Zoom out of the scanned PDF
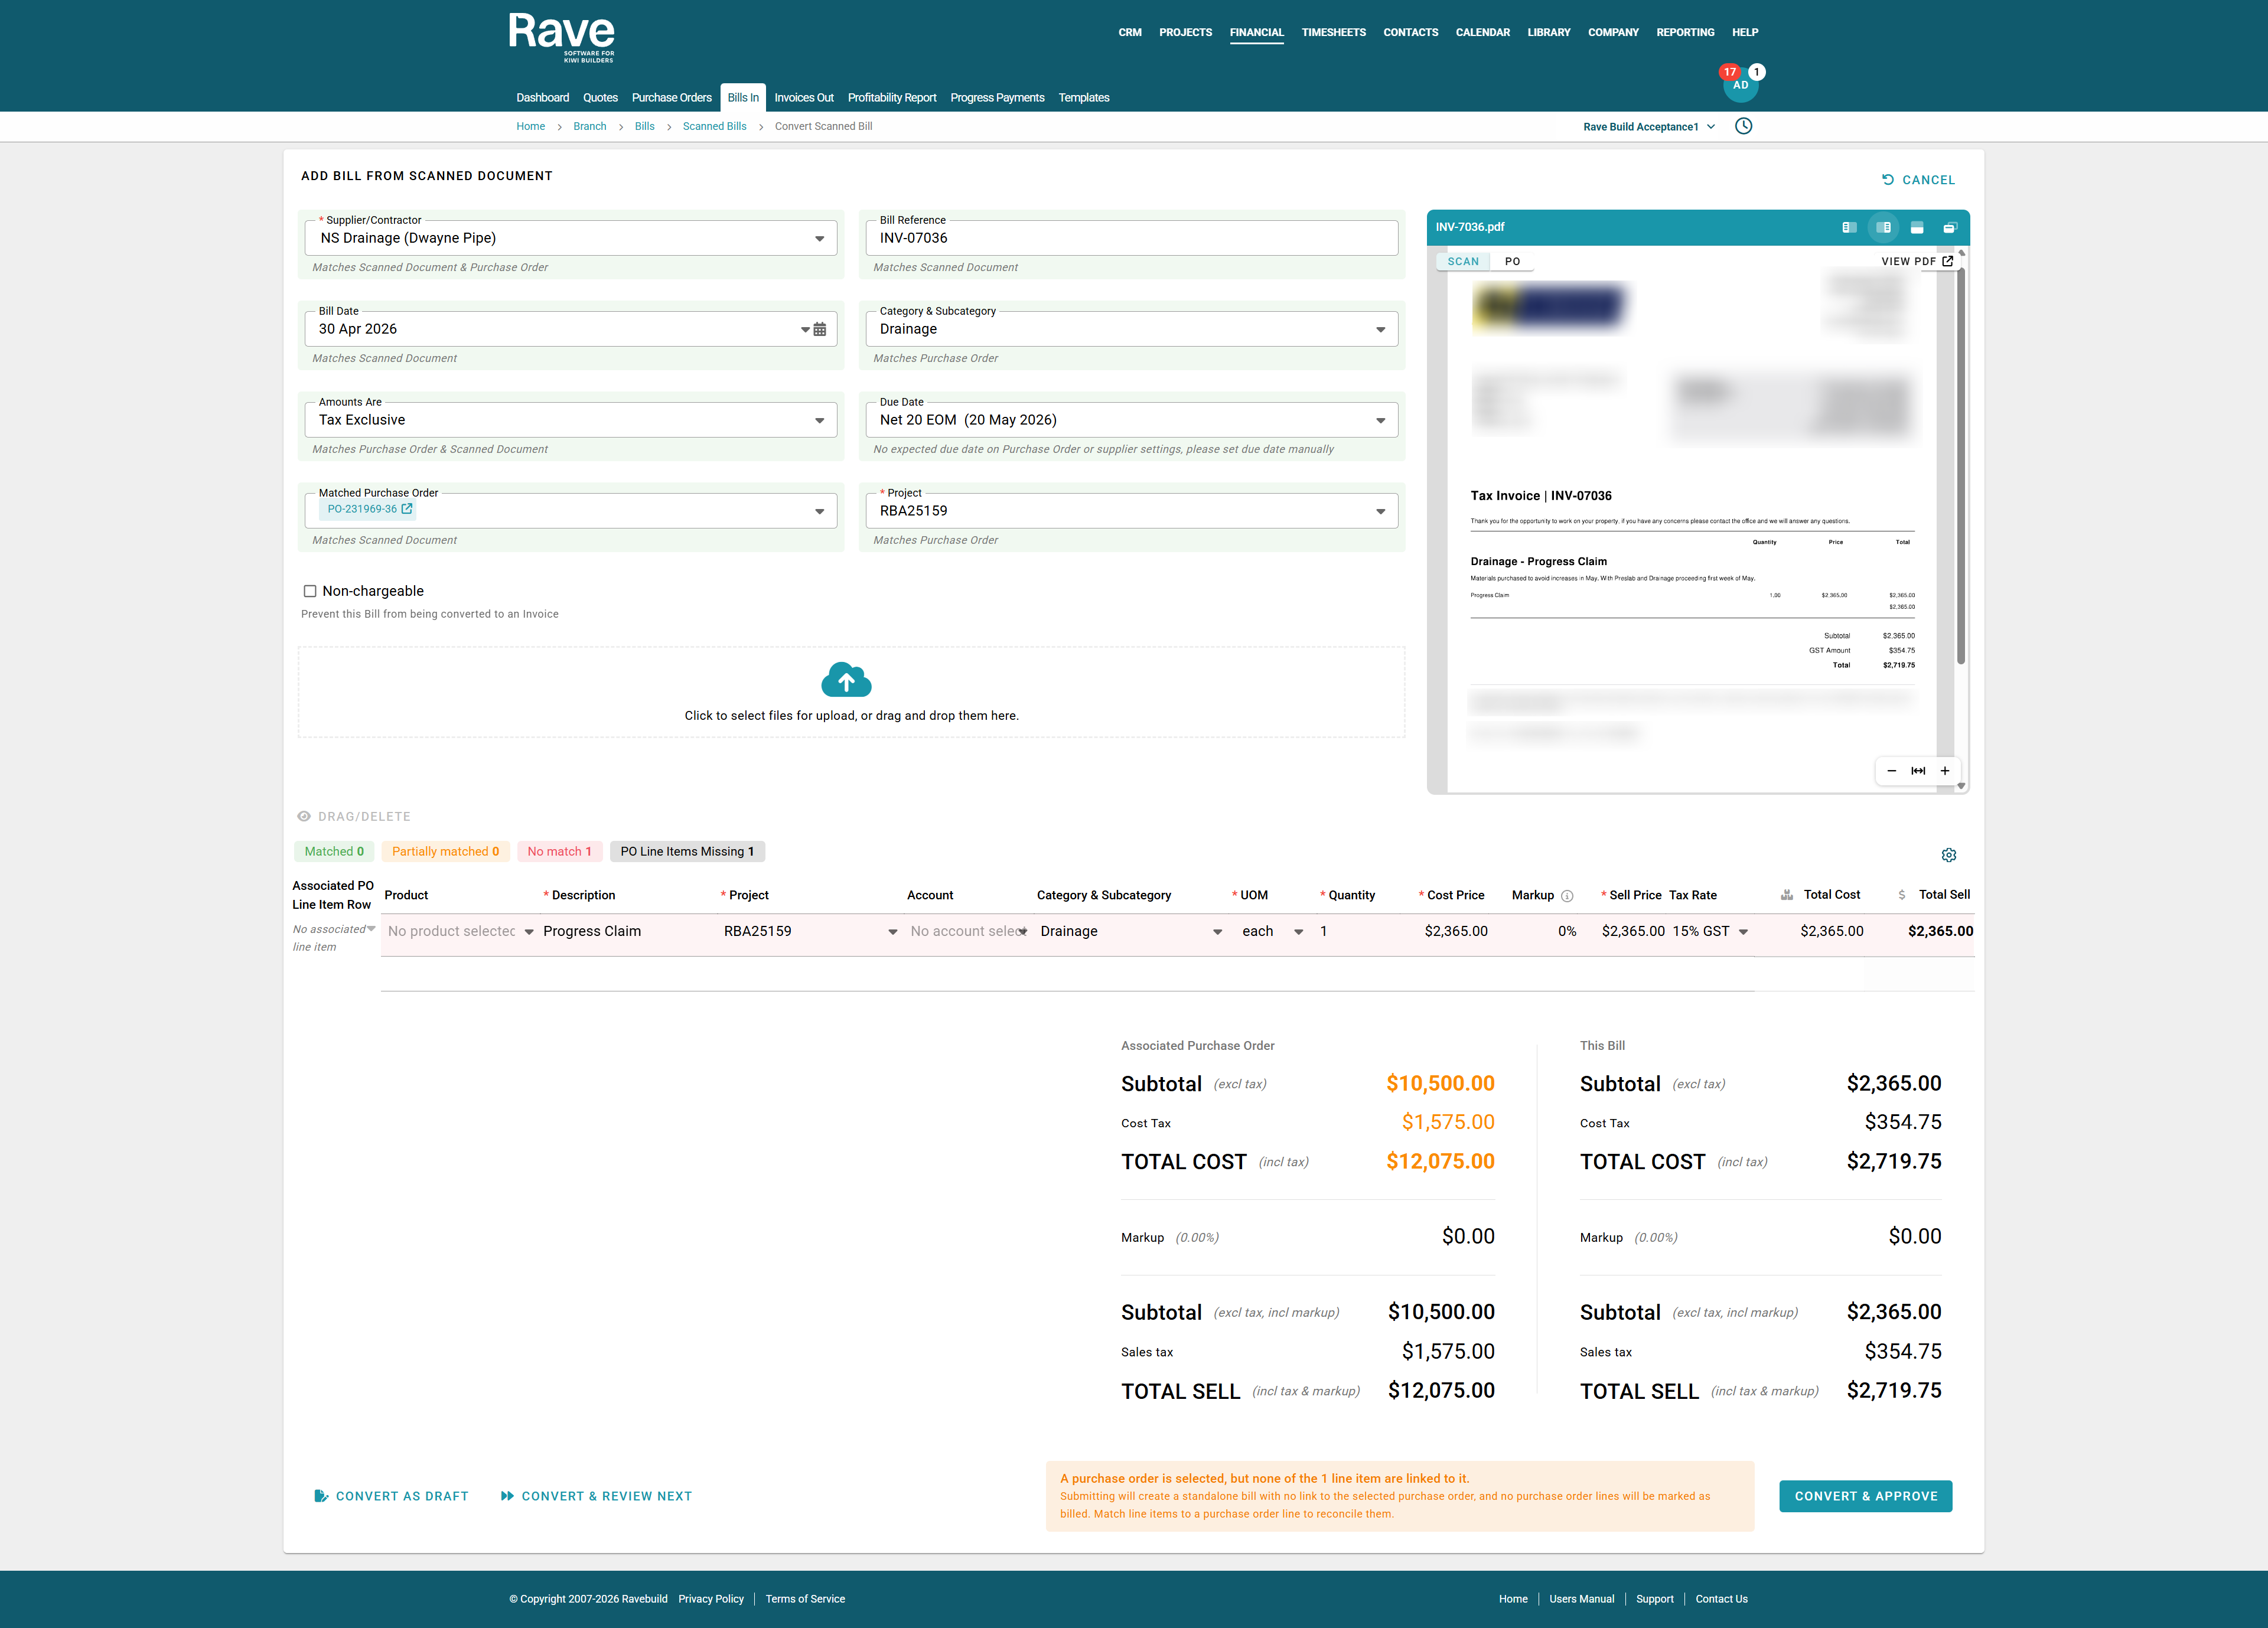 tap(1891, 771)
